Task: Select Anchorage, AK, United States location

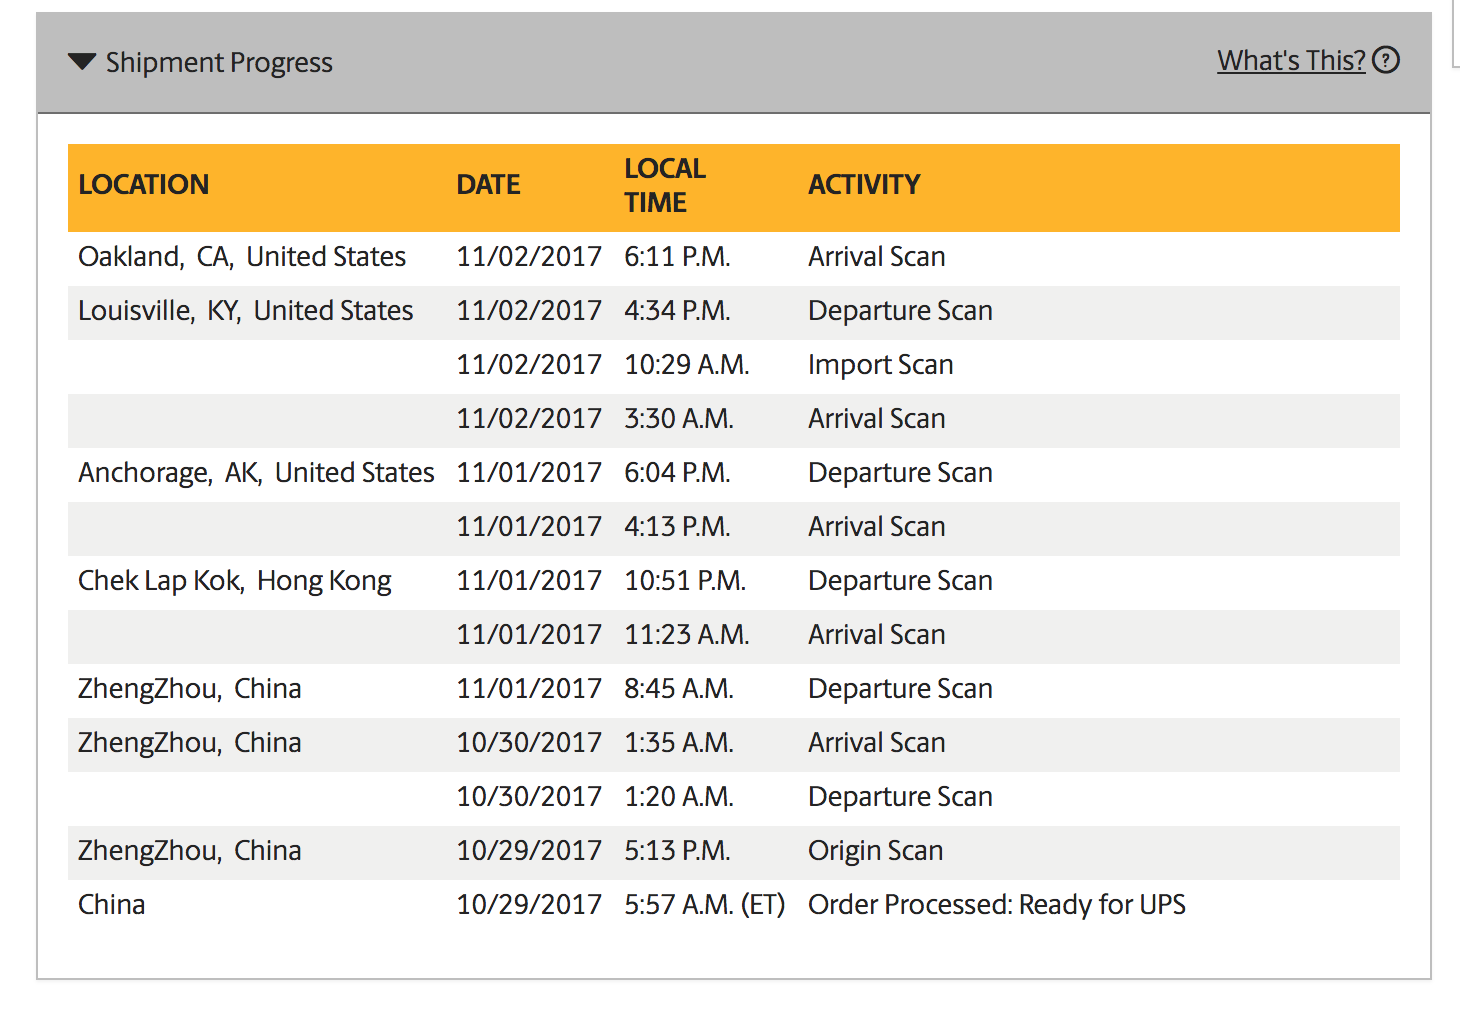Action: pyautogui.click(x=256, y=473)
